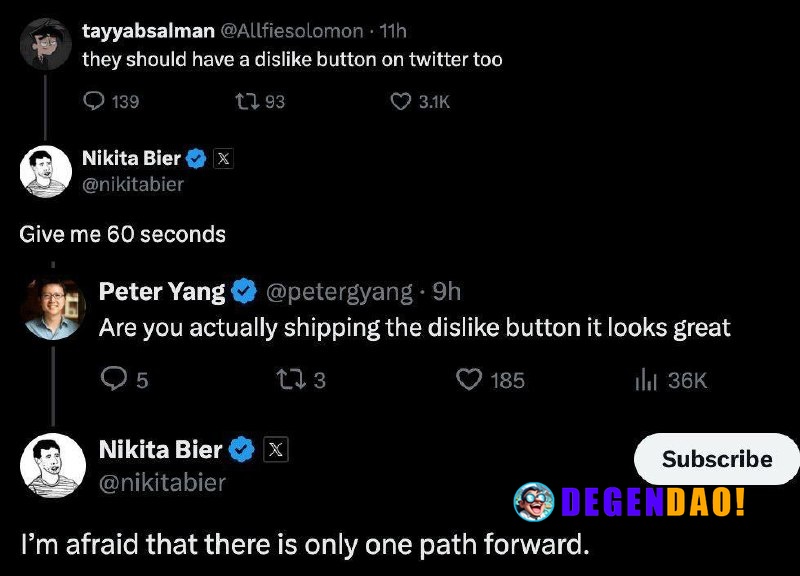Click Nikita Bier's blue verified badge
The height and width of the screenshot is (576, 800).
point(196,158)
